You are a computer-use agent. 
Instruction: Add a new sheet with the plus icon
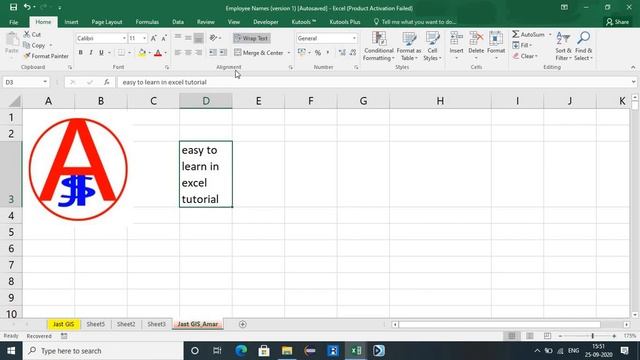(242, 324)
